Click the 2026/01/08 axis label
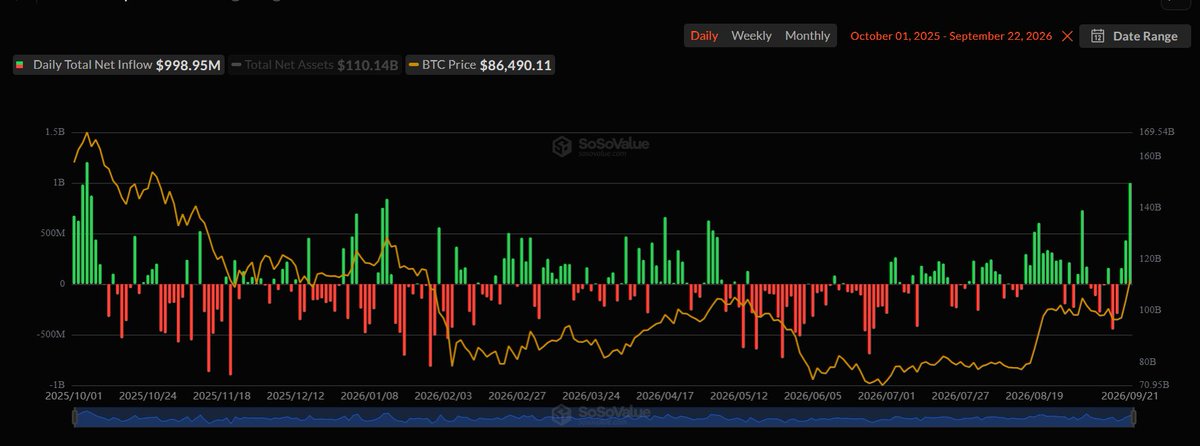 tap(371, 396)
